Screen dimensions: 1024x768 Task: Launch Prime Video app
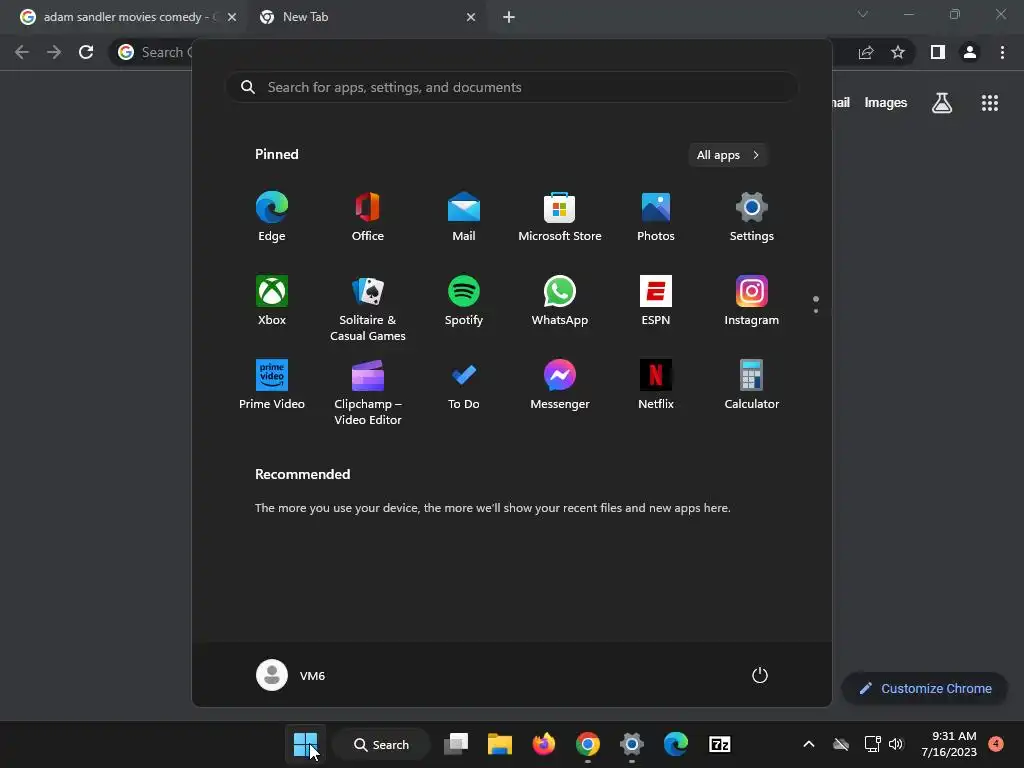coord(272,385)
